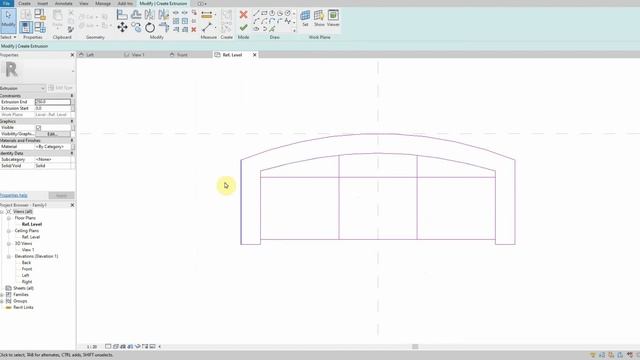Open the File menu
The image size is (640, 360).
[7, 3]
